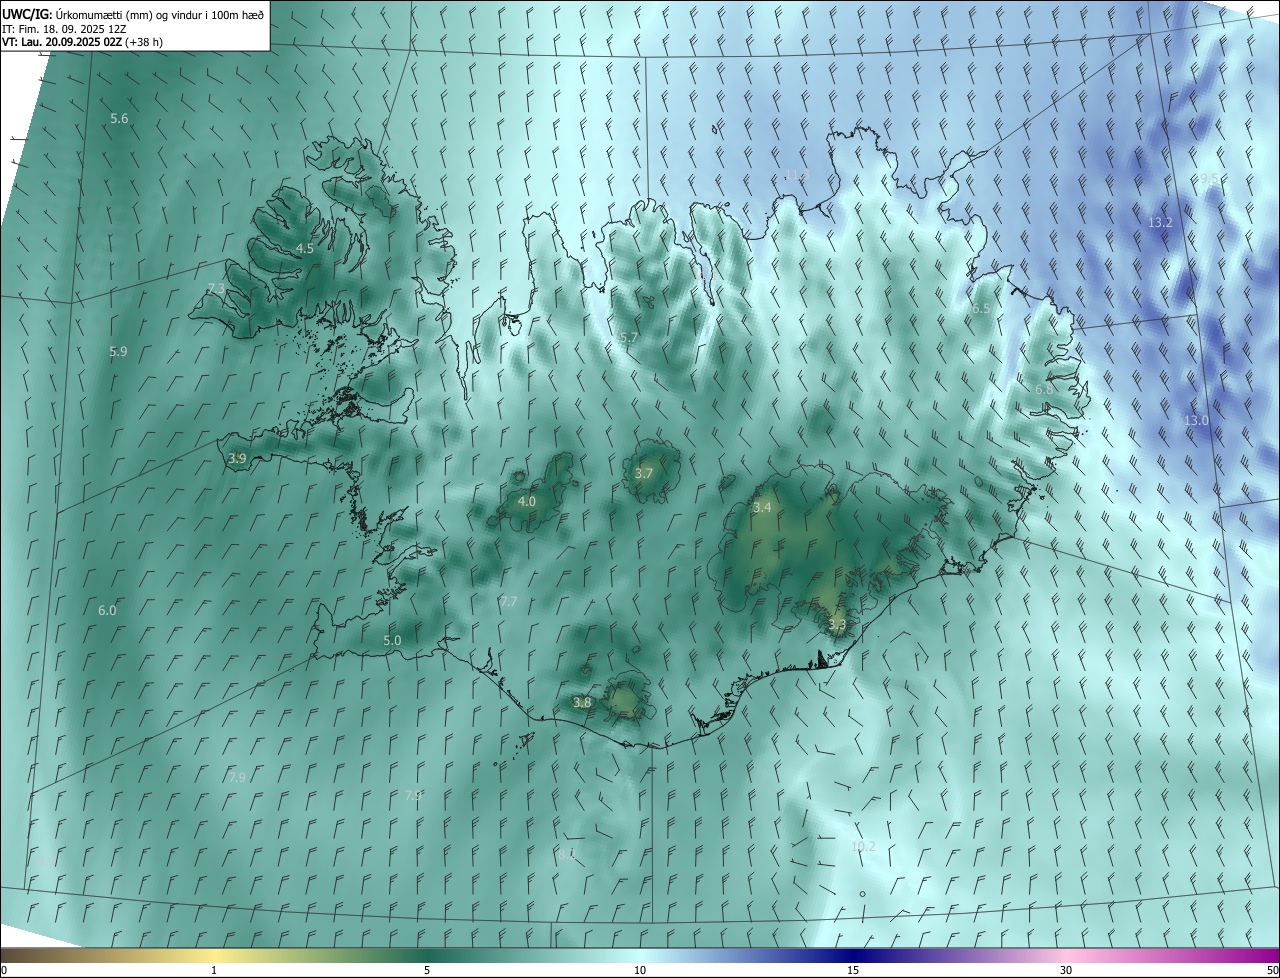This screenshot has height=978, width=1280.
Task: Click the colour scale tick label 1
Action: pos(214,970)
